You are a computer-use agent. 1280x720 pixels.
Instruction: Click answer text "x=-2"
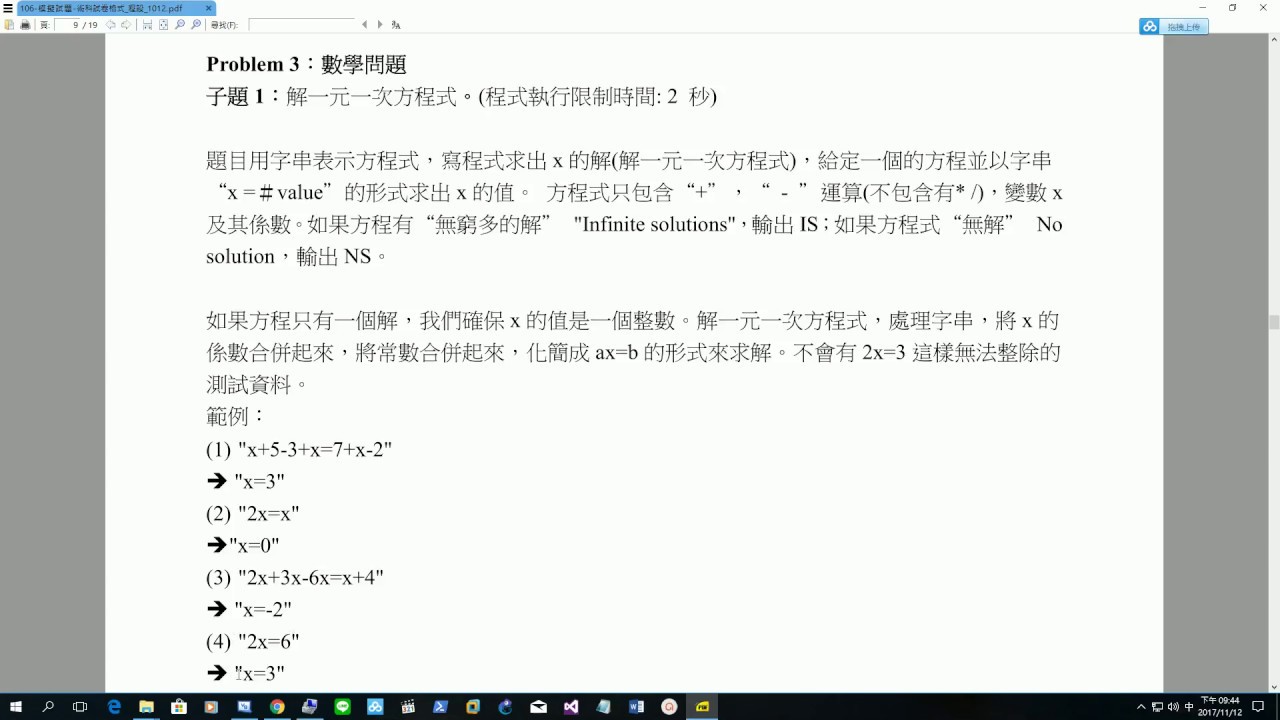click(263, 610)
